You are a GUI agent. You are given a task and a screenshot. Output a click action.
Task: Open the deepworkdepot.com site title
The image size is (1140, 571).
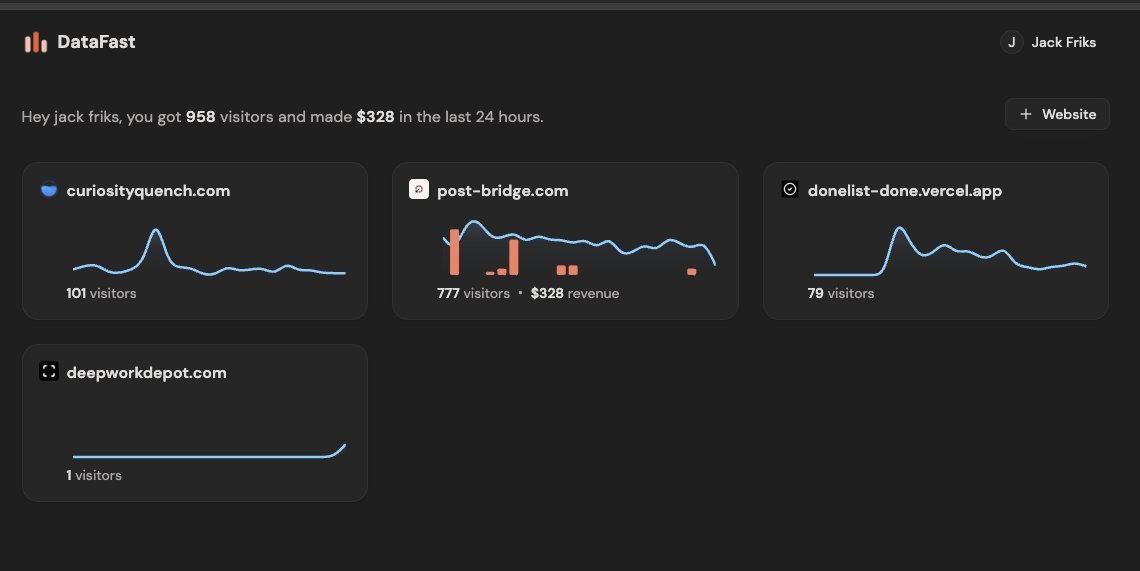pos(146,373)
